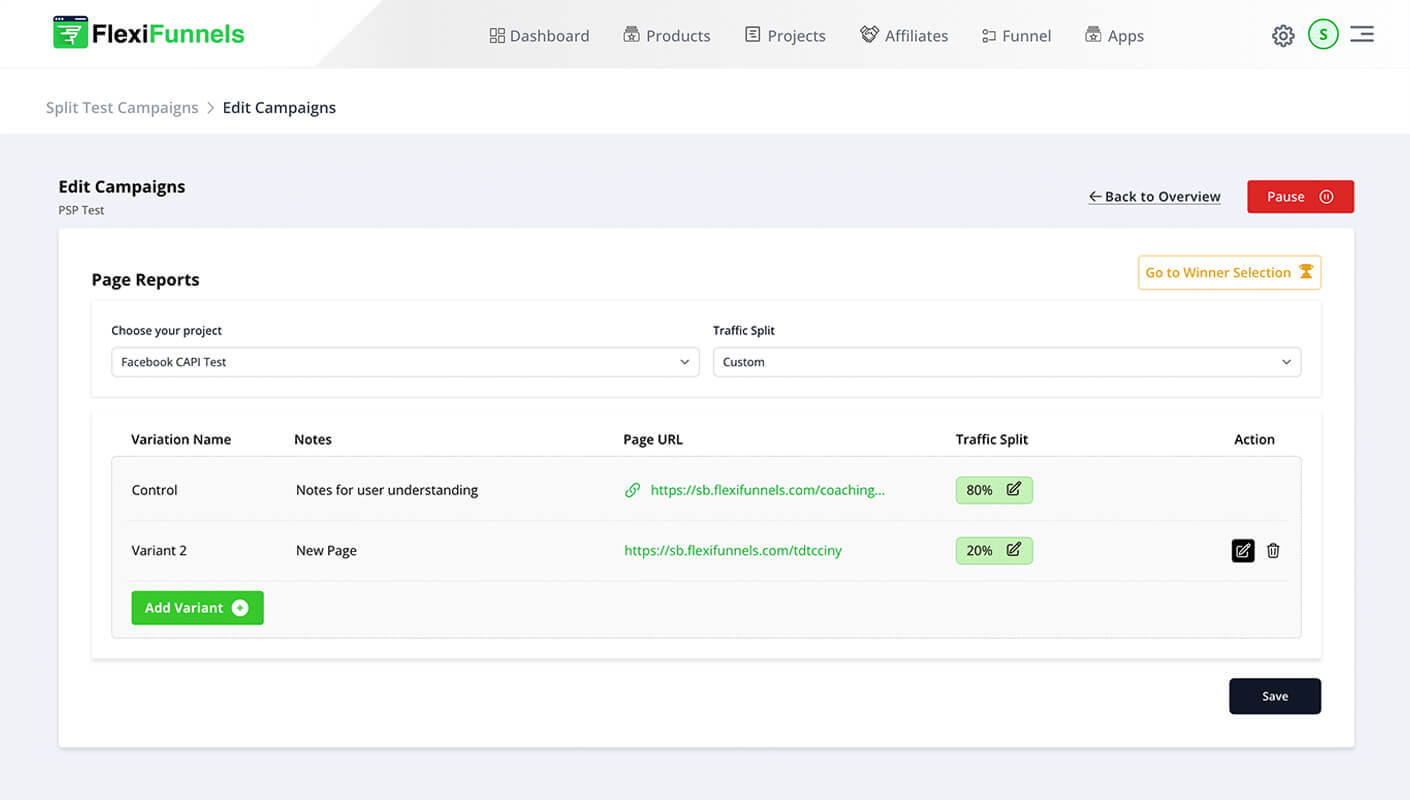Viewport: 1410px width, 800px height.
Task: Click the black edit icon for Variant 2
Action: tap(1243, 550)
